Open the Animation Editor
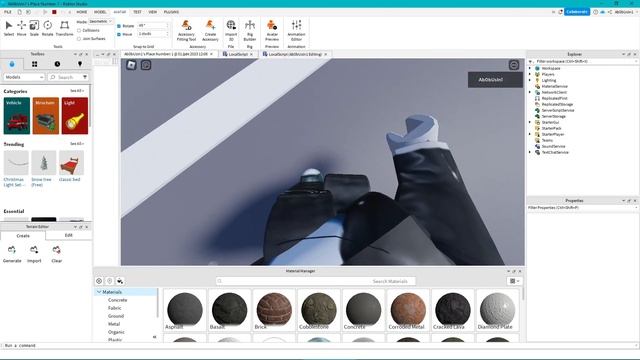Viewport: 640px width, 360px height. pos(296,30)
